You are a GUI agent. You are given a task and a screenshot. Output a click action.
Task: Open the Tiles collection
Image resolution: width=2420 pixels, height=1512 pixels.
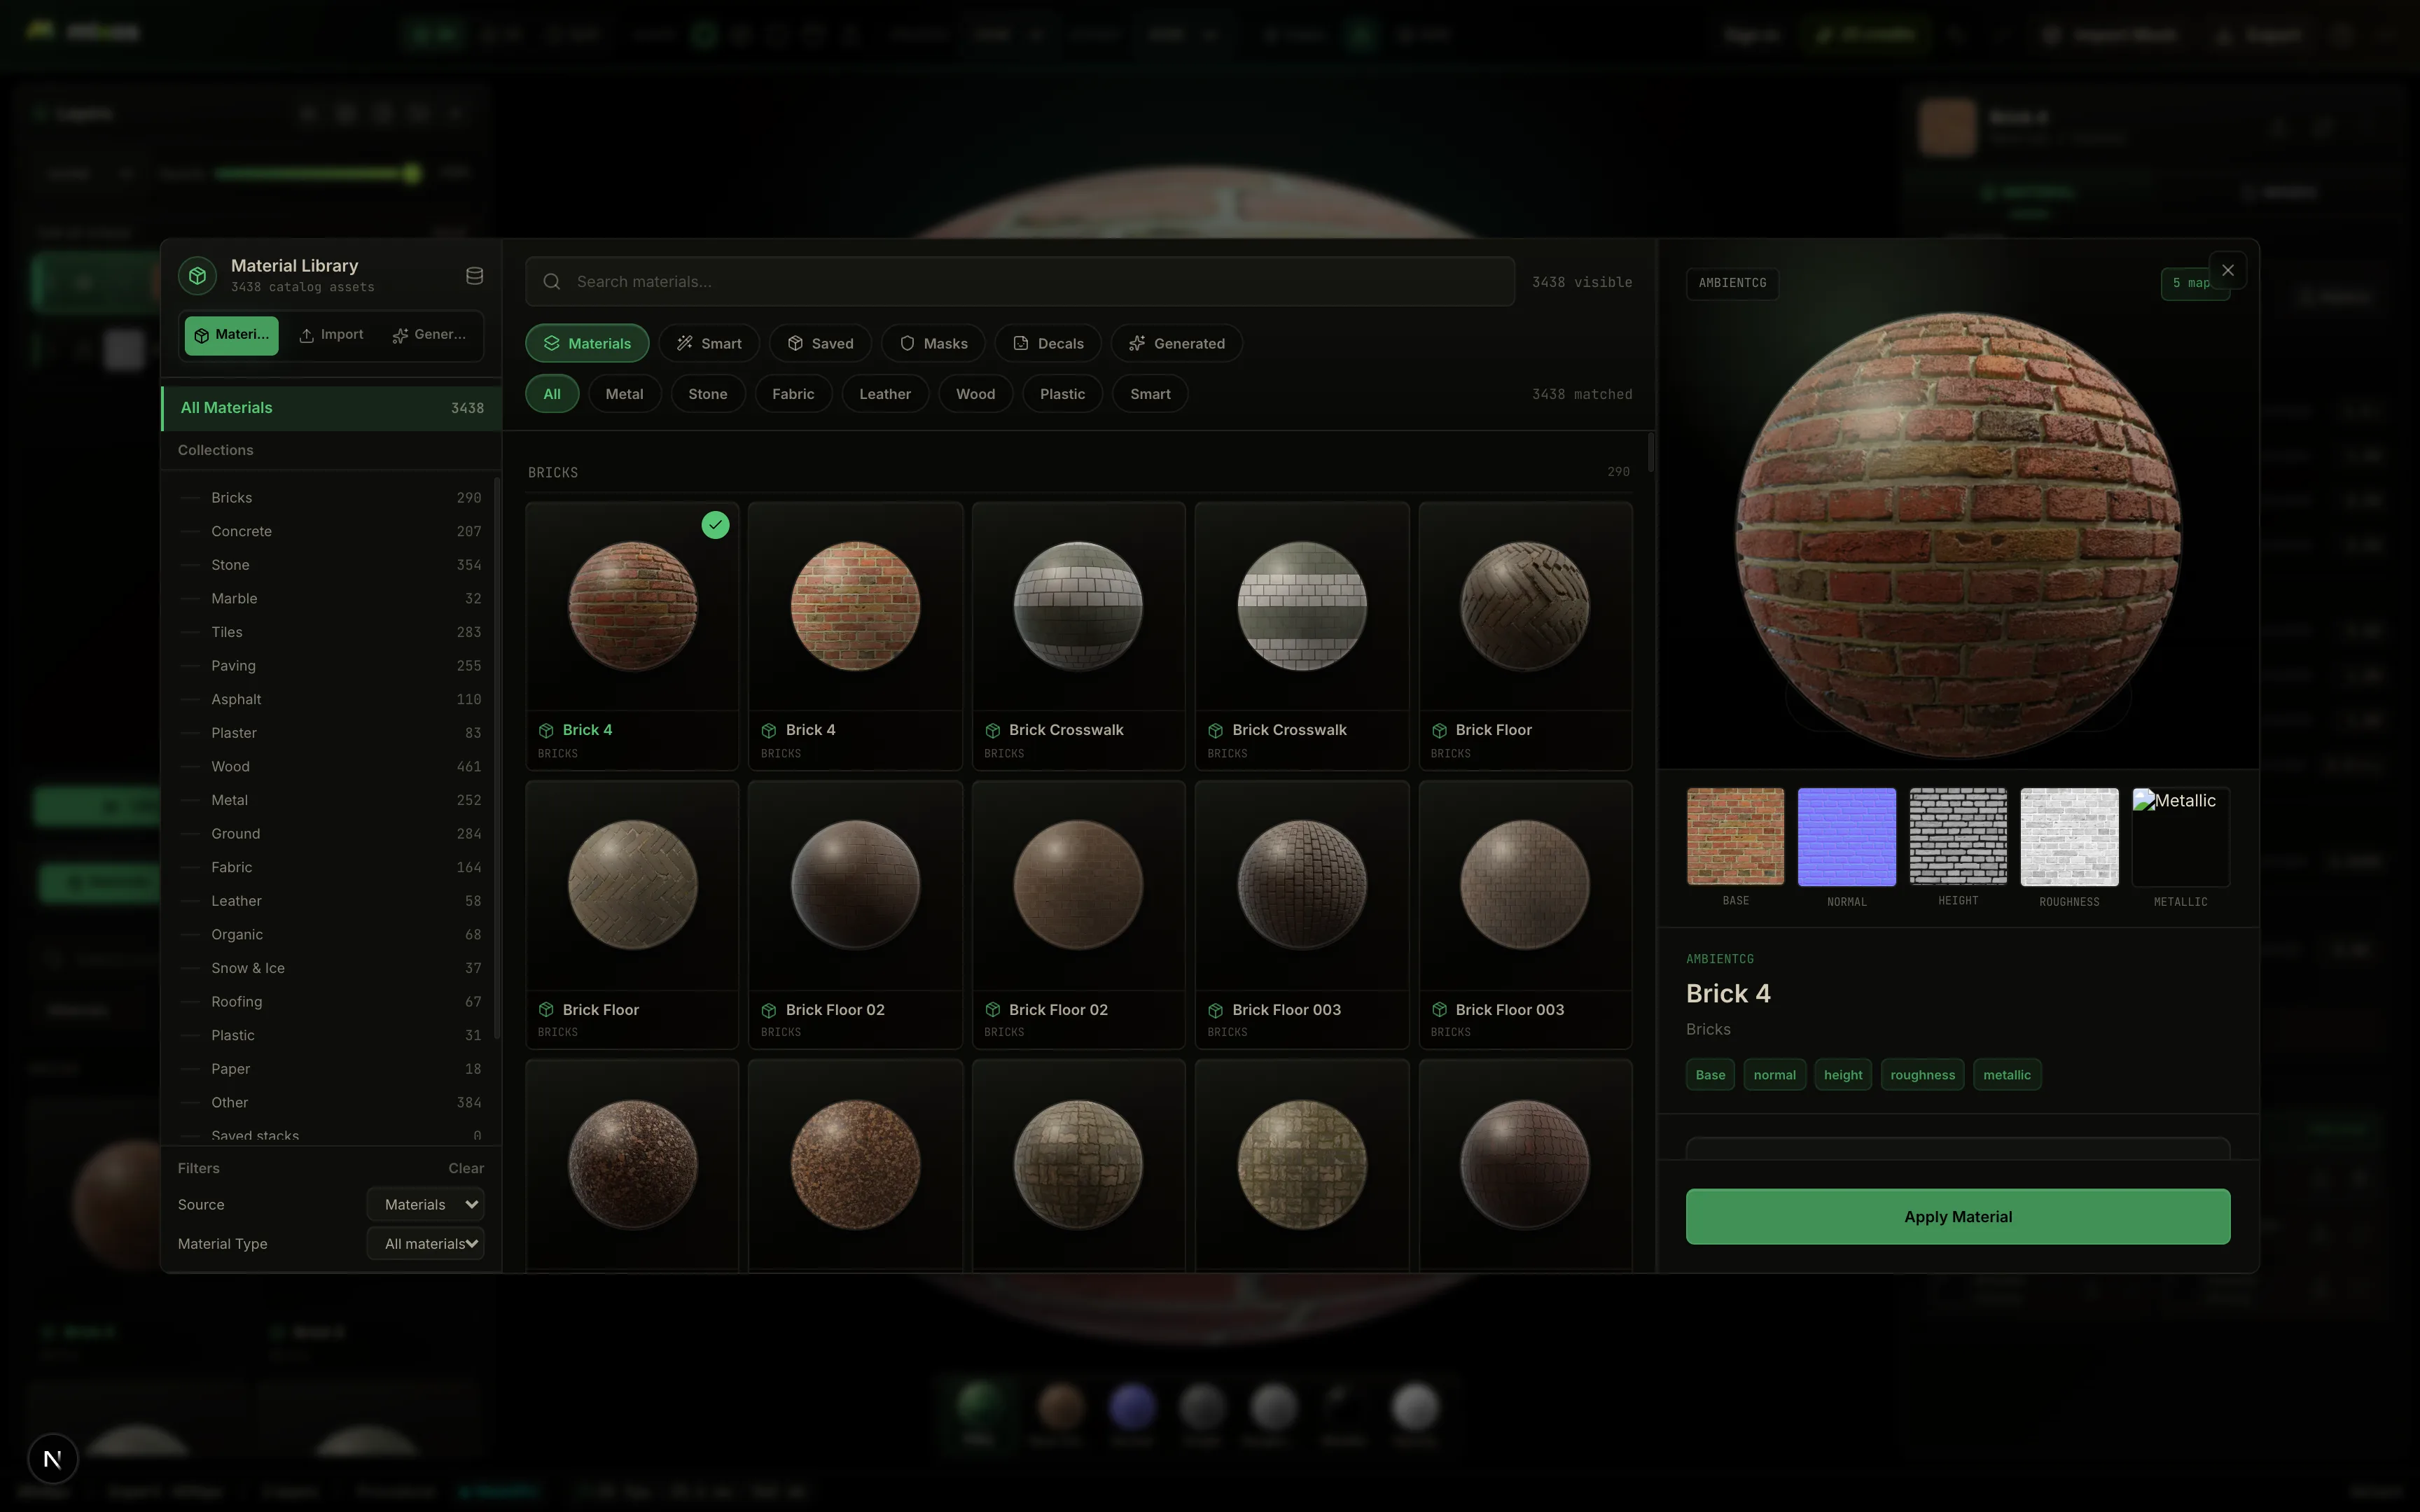pos(331,632)
